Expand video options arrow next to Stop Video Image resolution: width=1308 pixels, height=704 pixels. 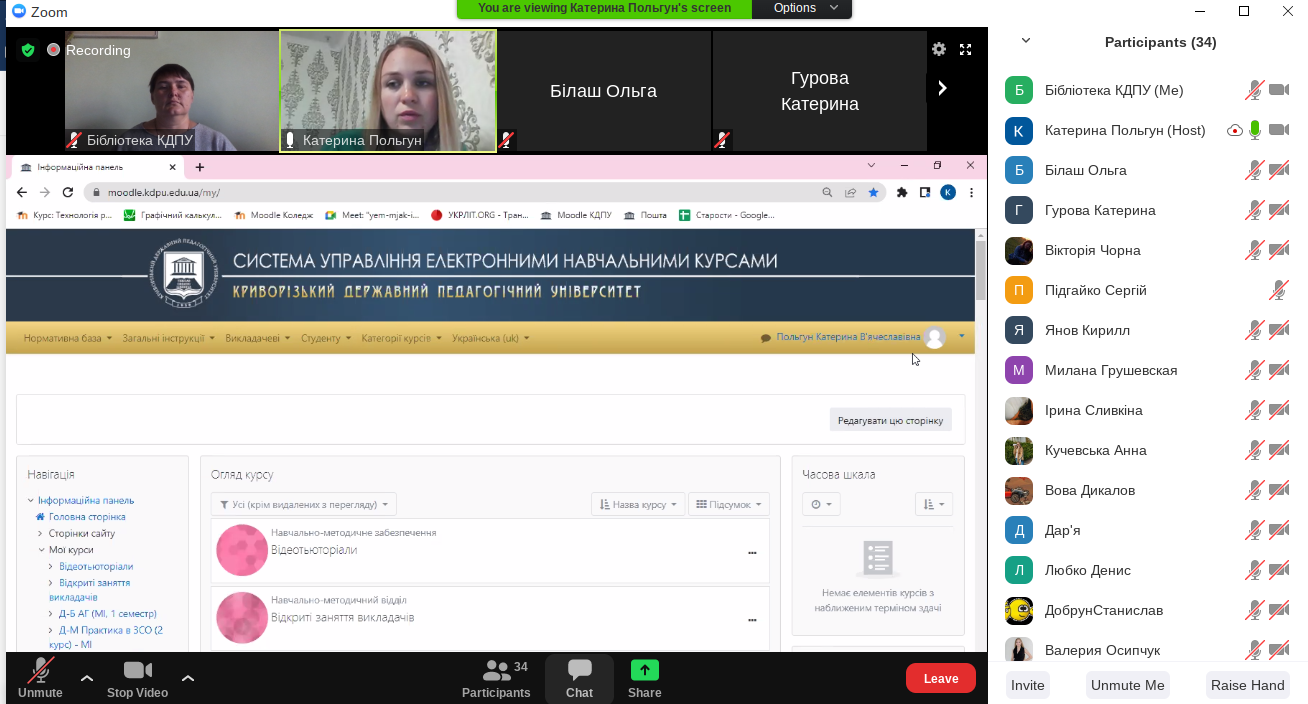pos(188,678)
